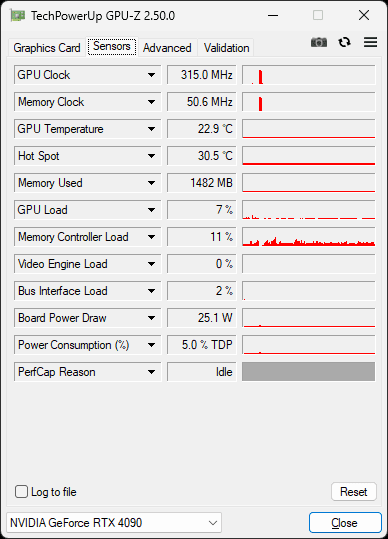Click the camera screenshot icon

tap(319, 42)
